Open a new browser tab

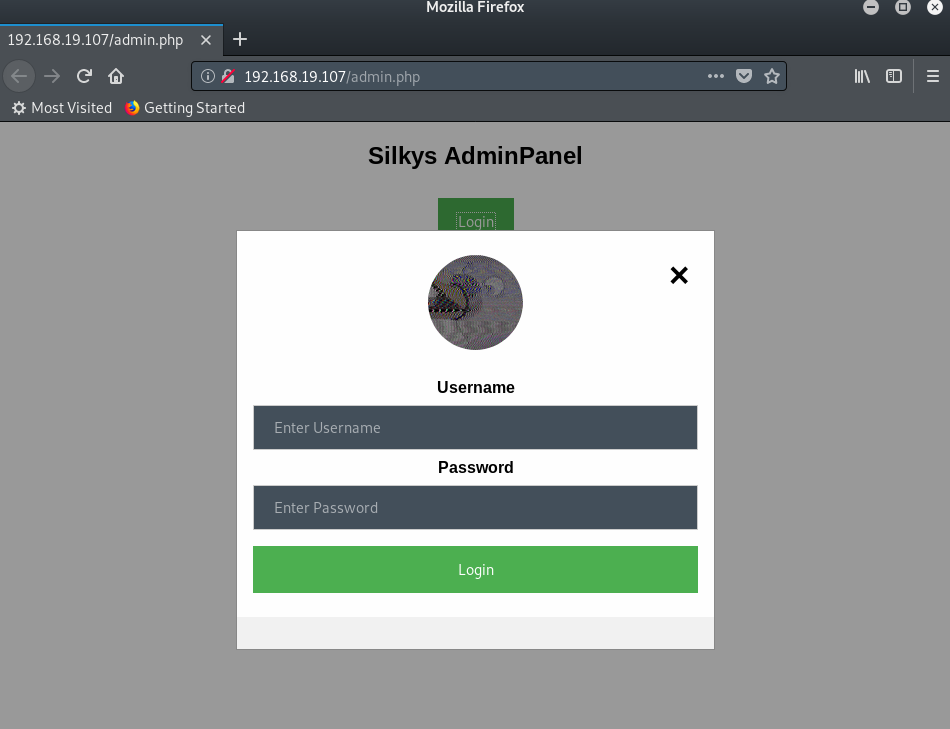pos(240,40)
